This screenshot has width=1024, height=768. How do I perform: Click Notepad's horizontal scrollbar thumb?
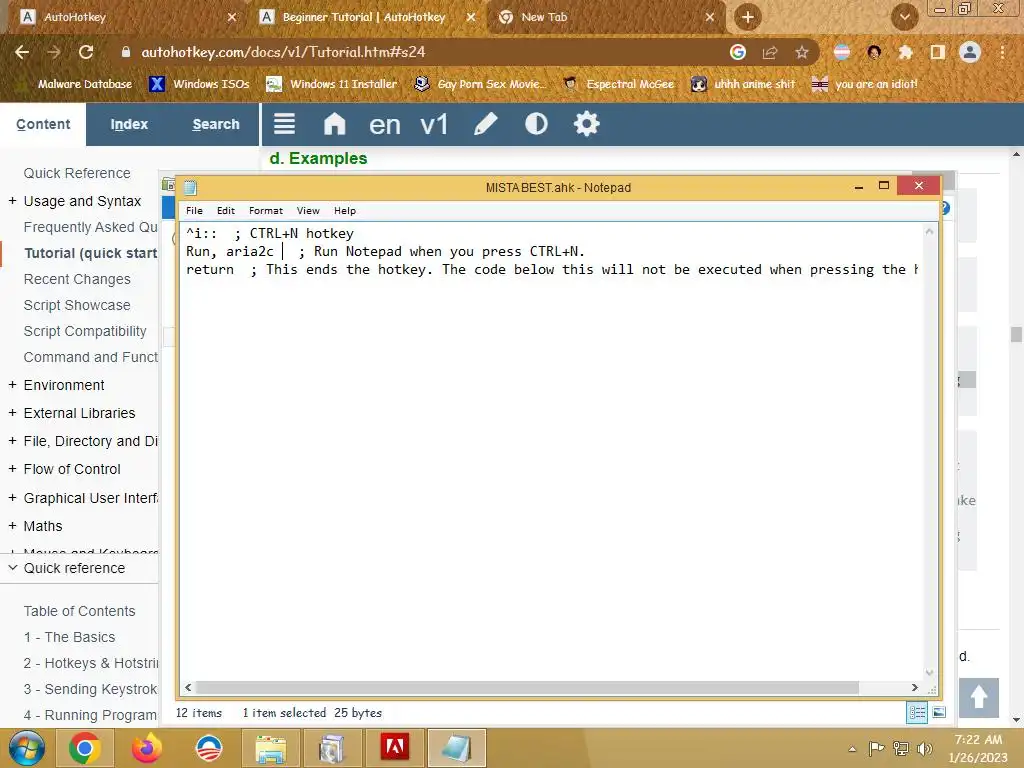click(527, 687)
